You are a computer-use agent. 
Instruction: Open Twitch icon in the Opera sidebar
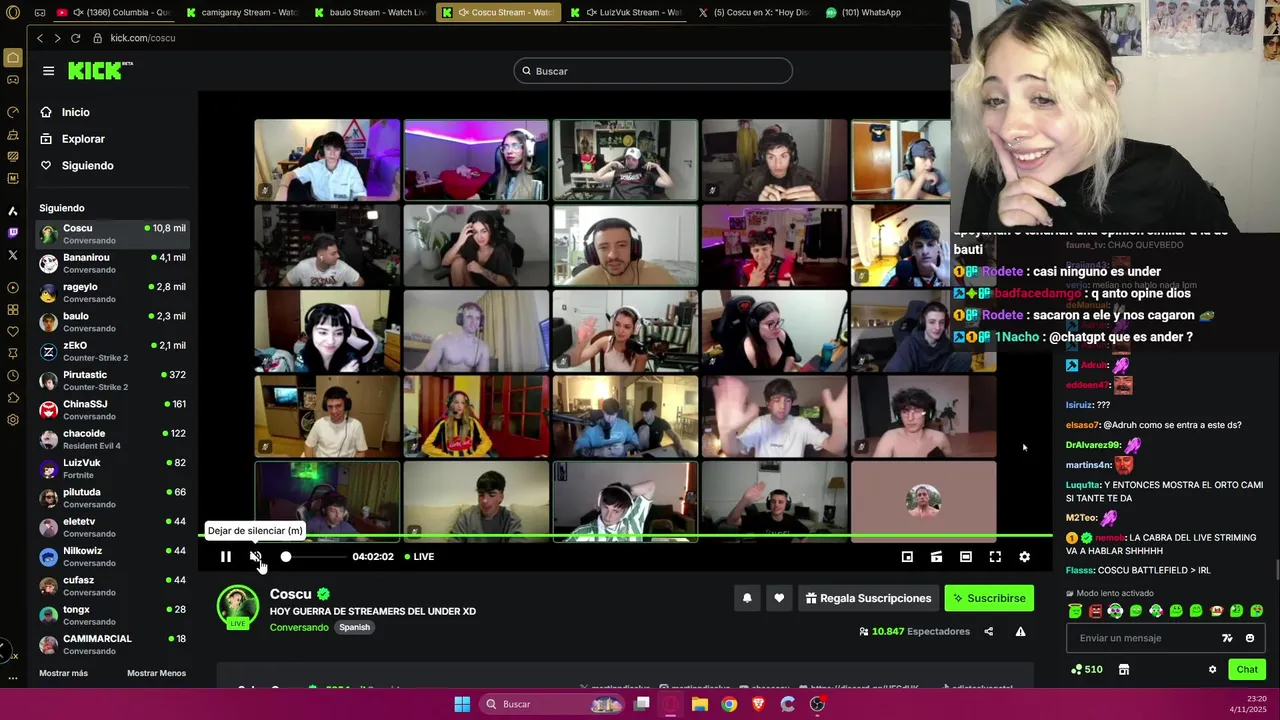13,233
